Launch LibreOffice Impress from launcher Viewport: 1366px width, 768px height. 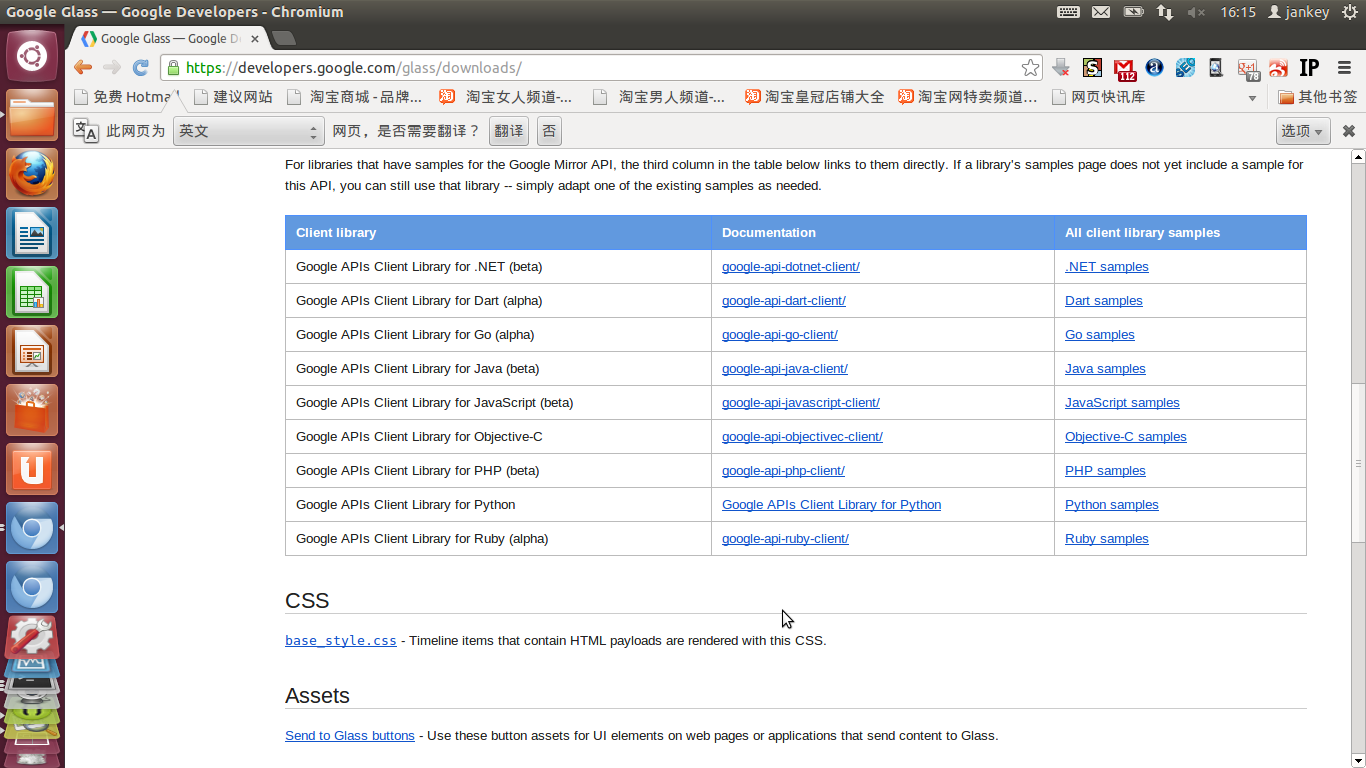click(32, 351)
